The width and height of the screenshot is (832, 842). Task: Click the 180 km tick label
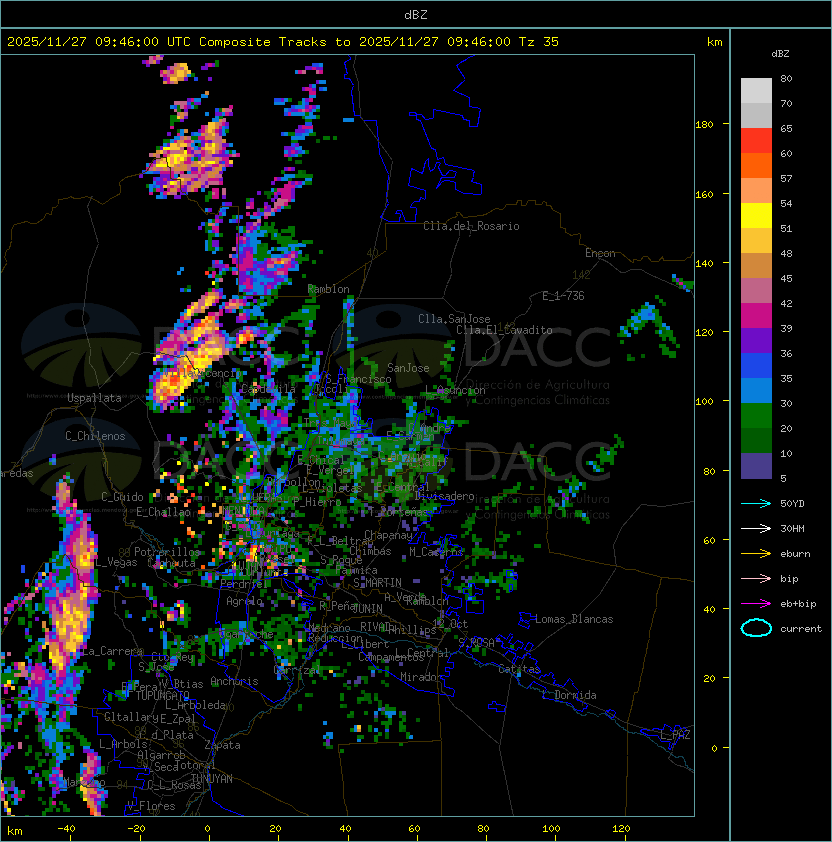(x=704, y=125)
